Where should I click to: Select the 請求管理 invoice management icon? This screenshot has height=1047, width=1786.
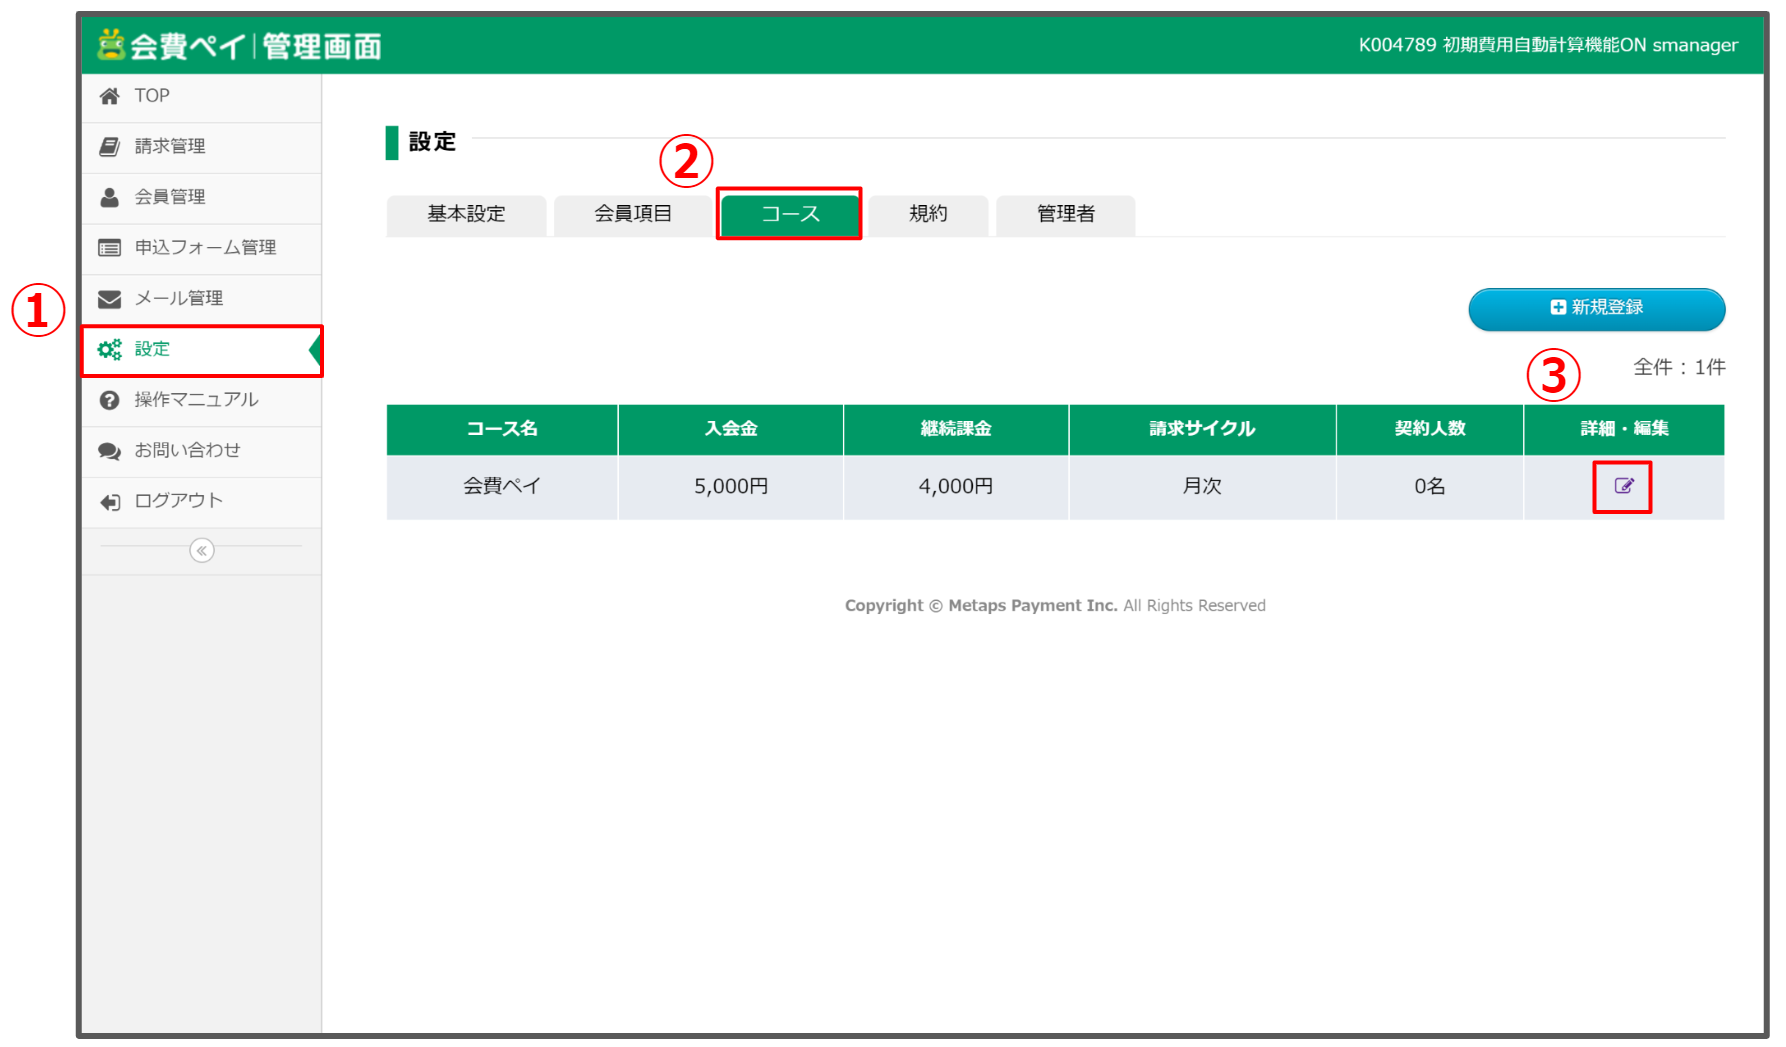click(110, 146)
